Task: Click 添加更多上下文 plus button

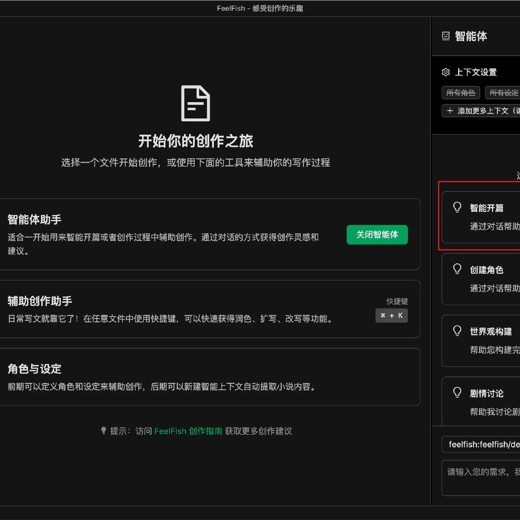Action: point(481,111)
